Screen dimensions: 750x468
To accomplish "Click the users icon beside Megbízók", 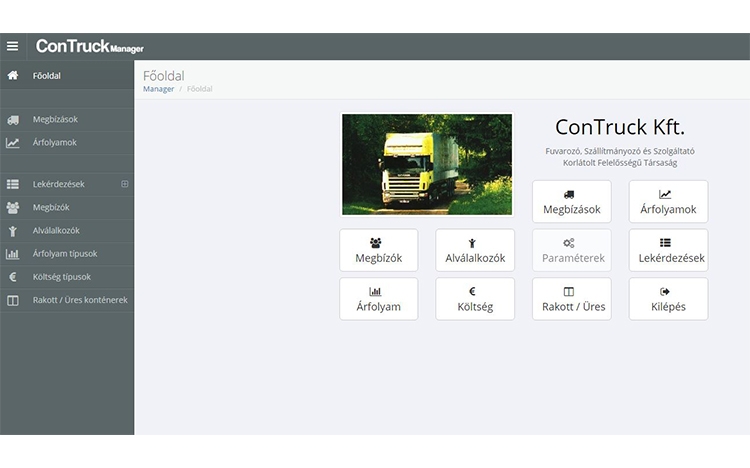I will tap(12, 207).
